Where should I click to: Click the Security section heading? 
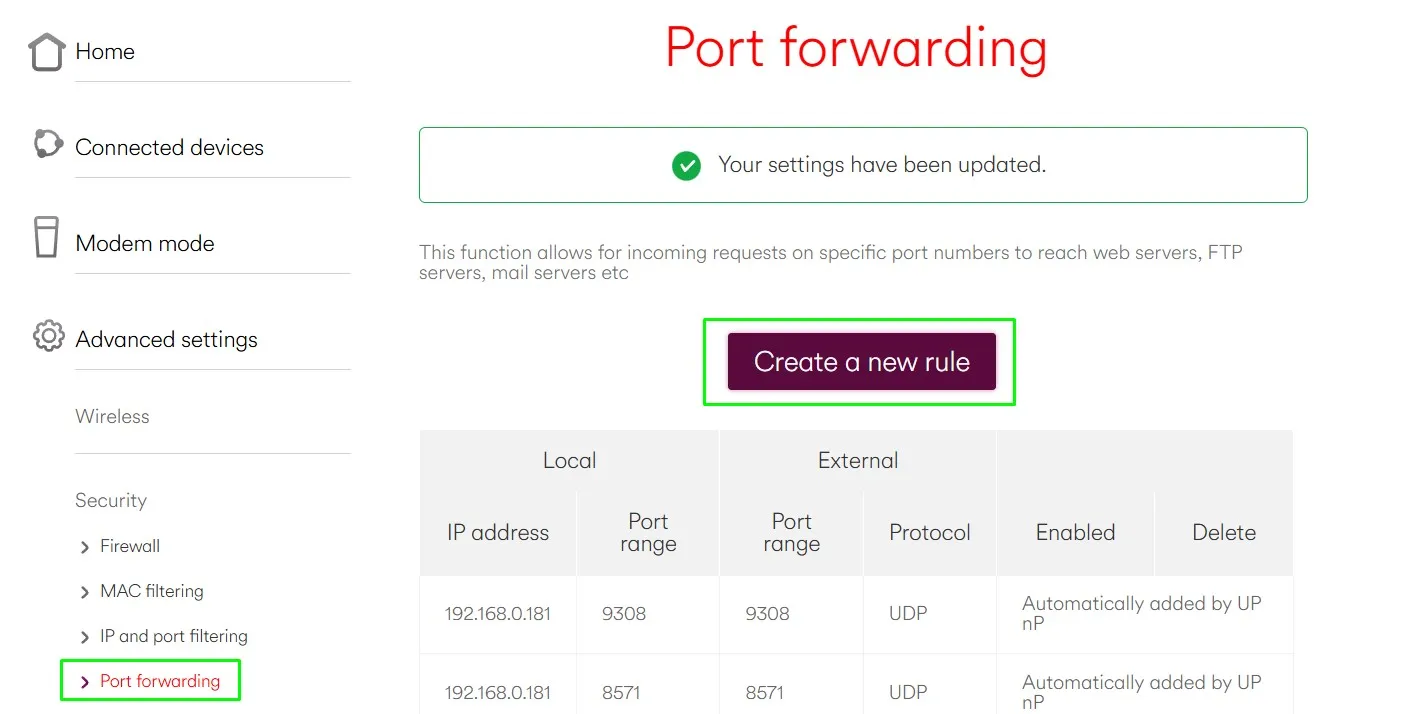pyautogui.click(x=111, y=500)
